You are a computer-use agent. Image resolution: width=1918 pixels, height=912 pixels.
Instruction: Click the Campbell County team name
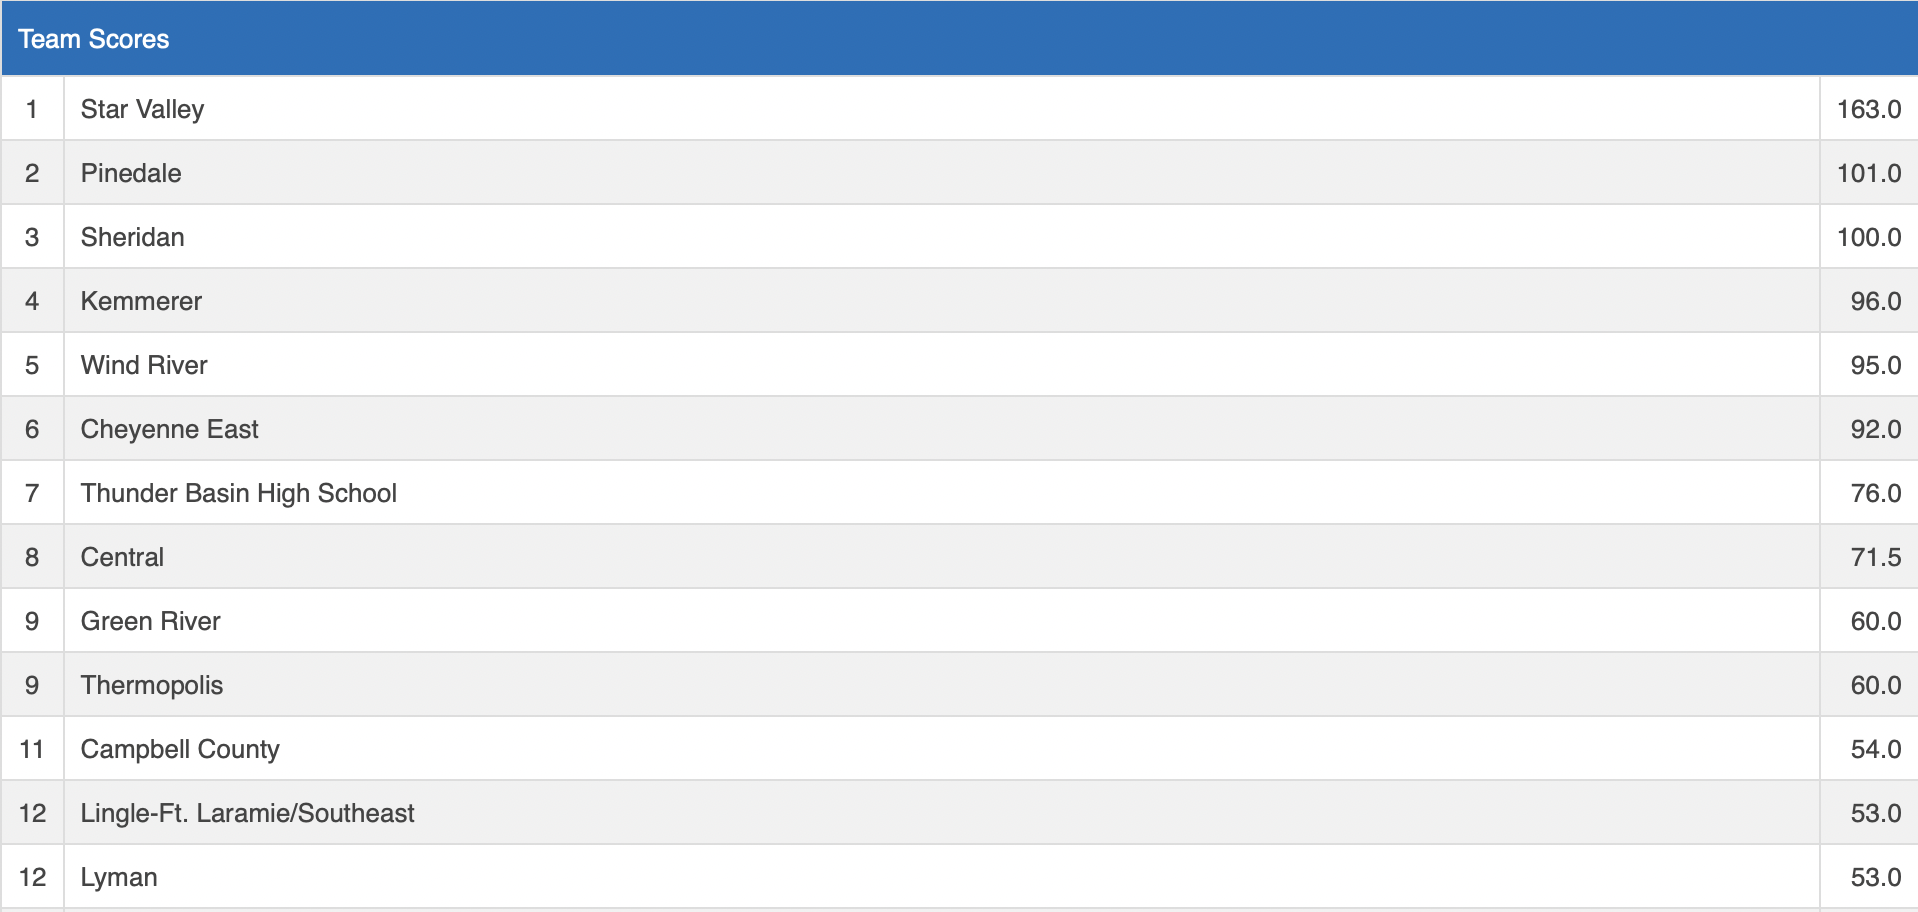(x=180, y=749)
